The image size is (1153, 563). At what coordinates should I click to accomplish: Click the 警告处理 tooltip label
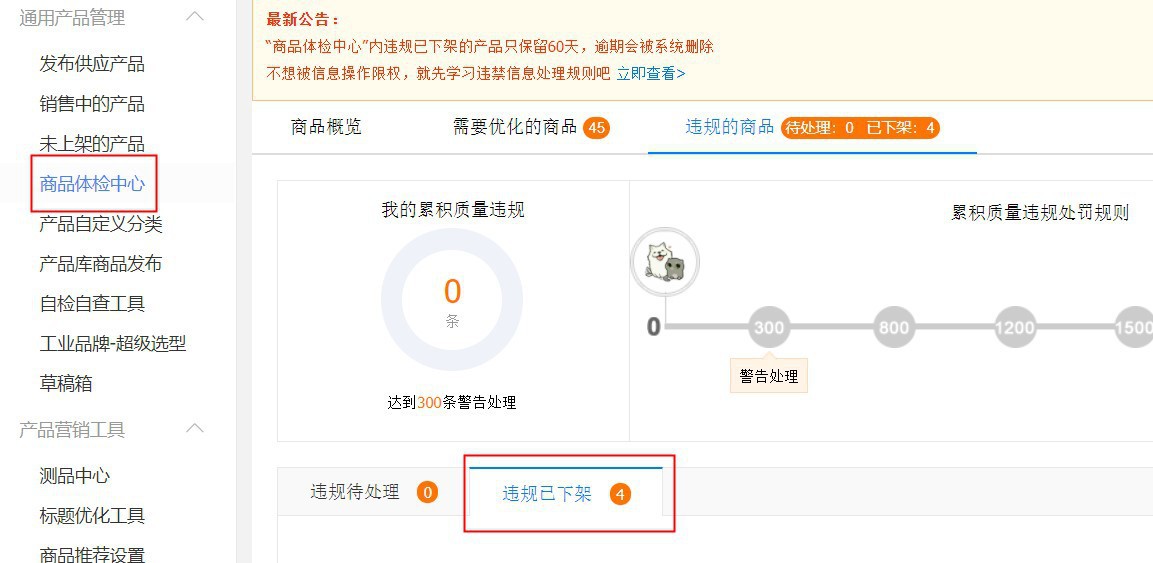click(768, 376)
